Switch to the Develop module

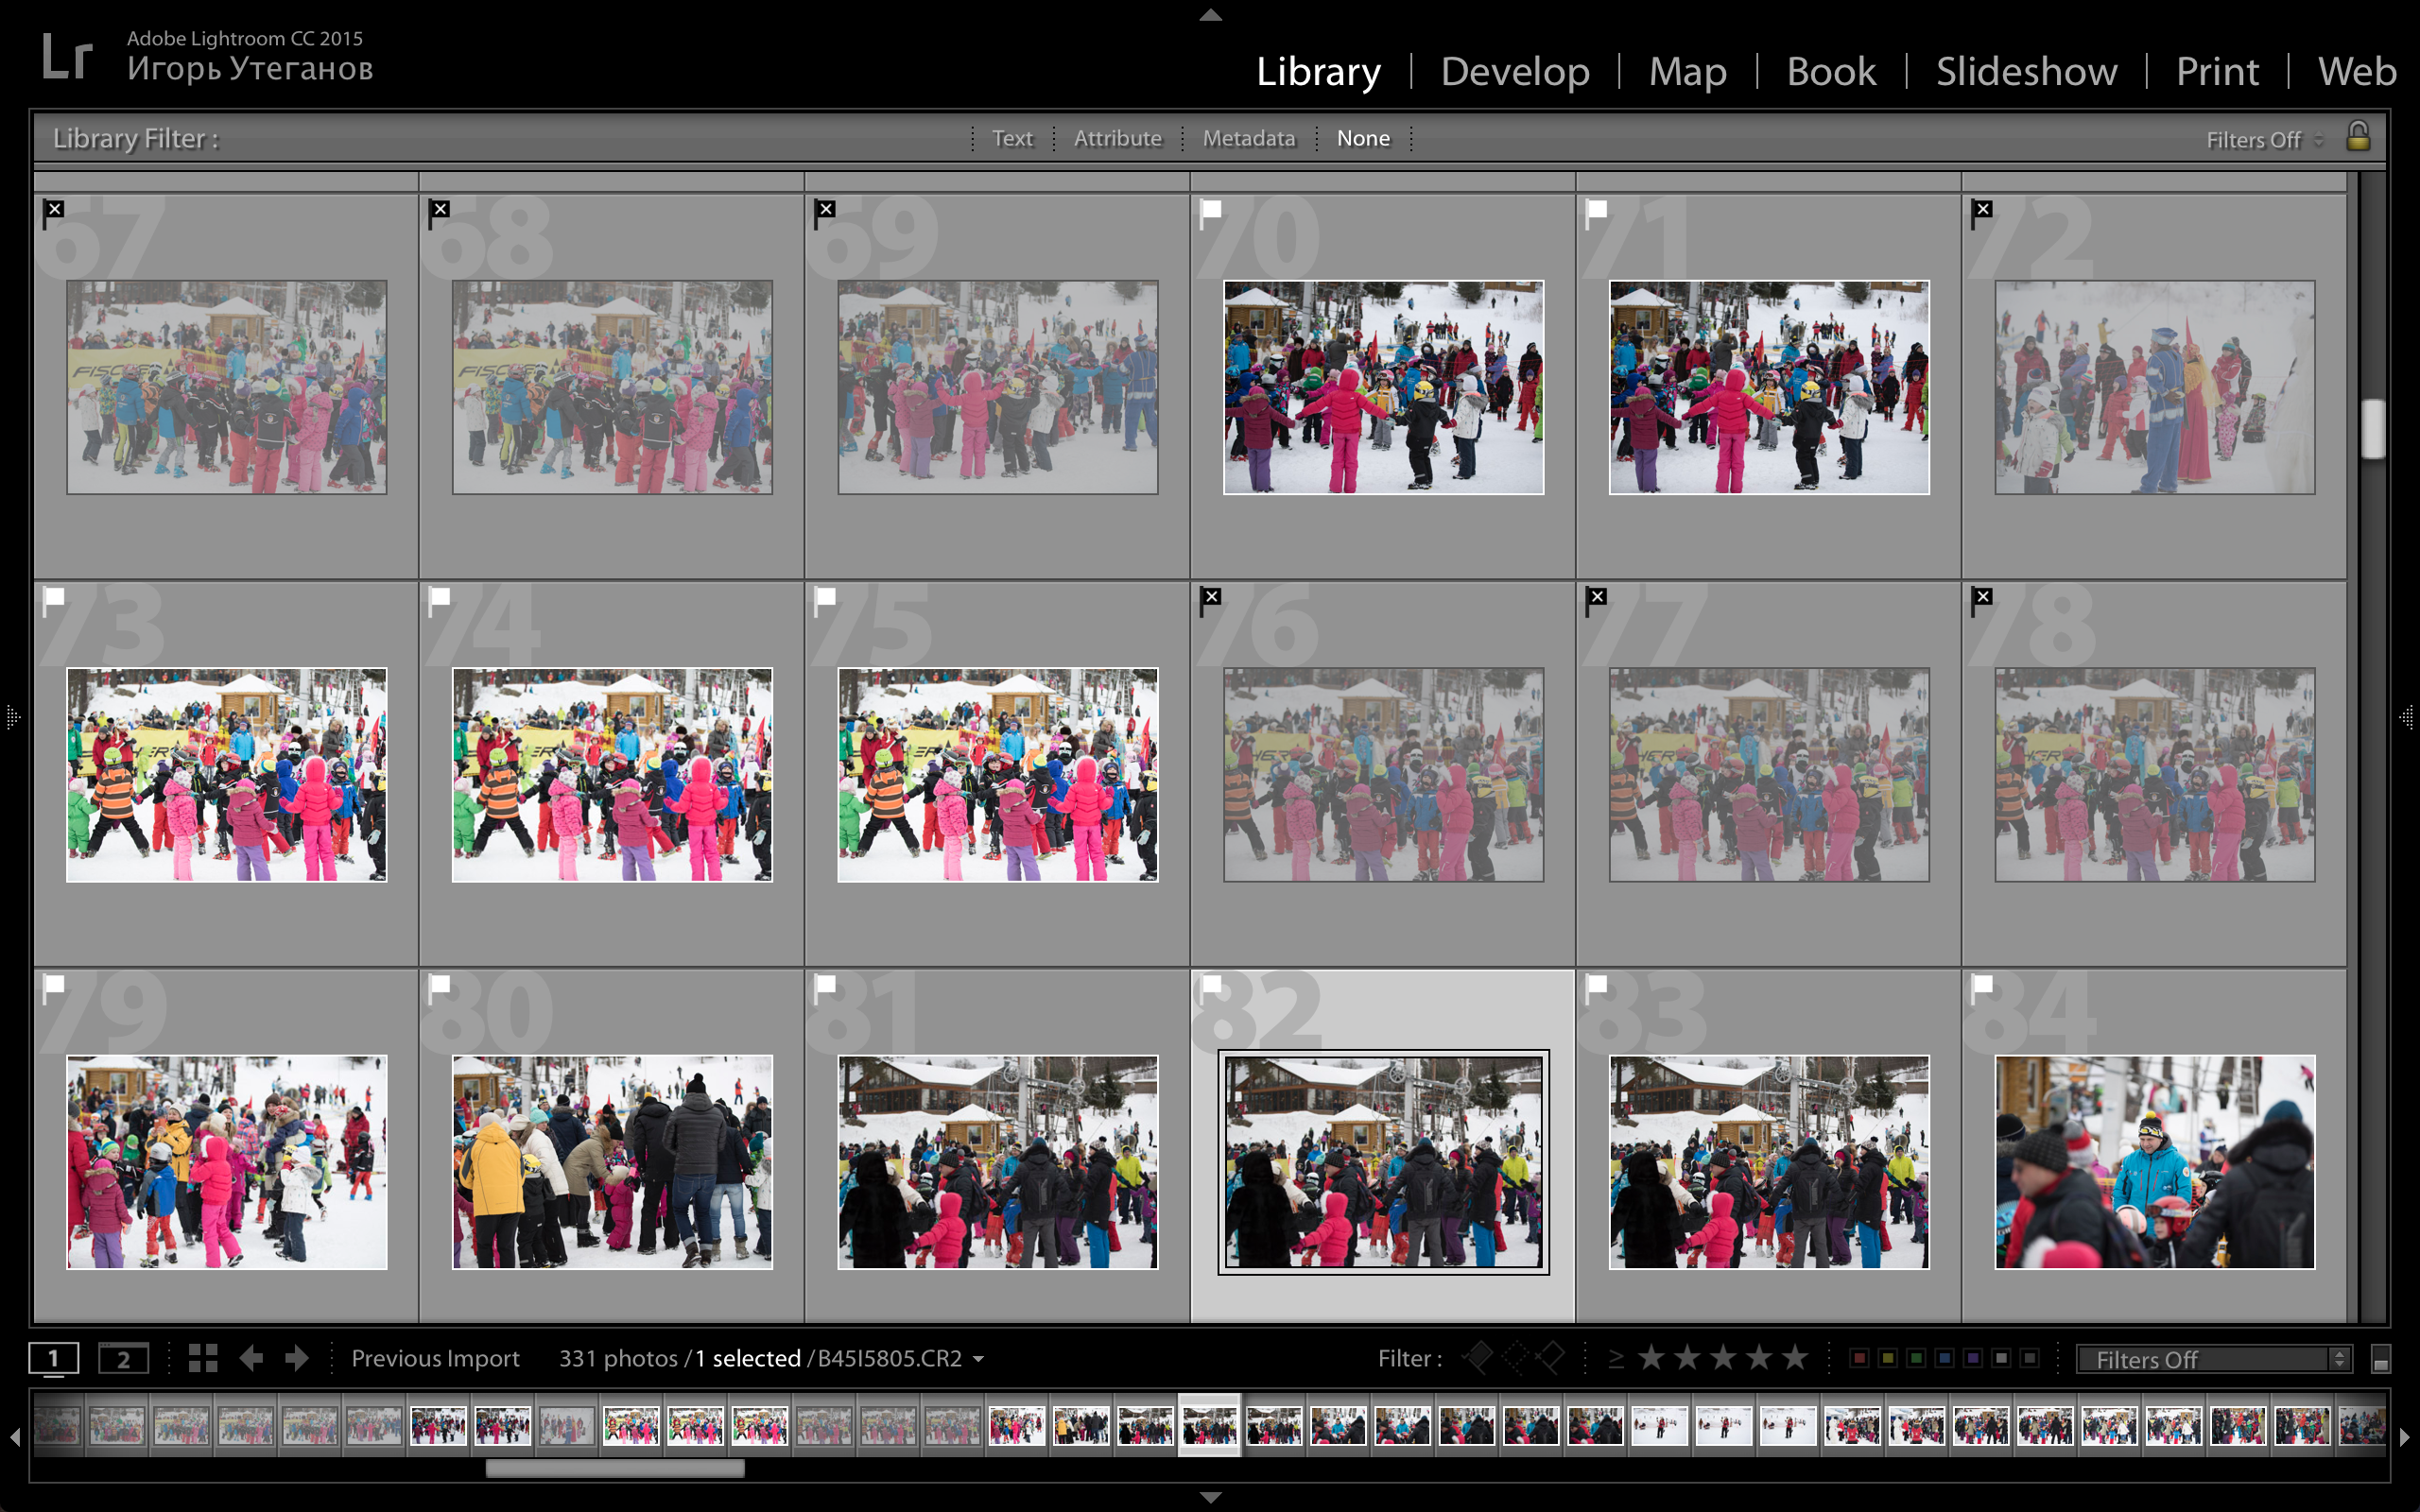click(1514, 71)
